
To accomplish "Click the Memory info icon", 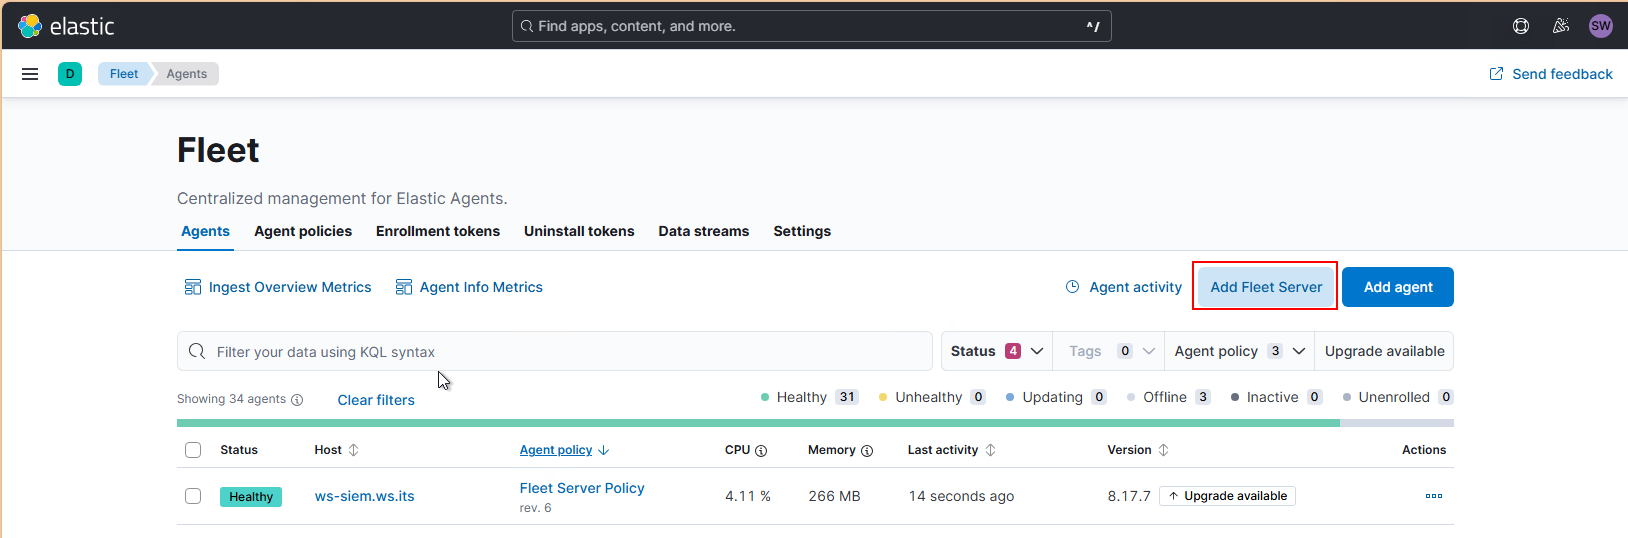I will pyautogui.click(x=867, y=451).
